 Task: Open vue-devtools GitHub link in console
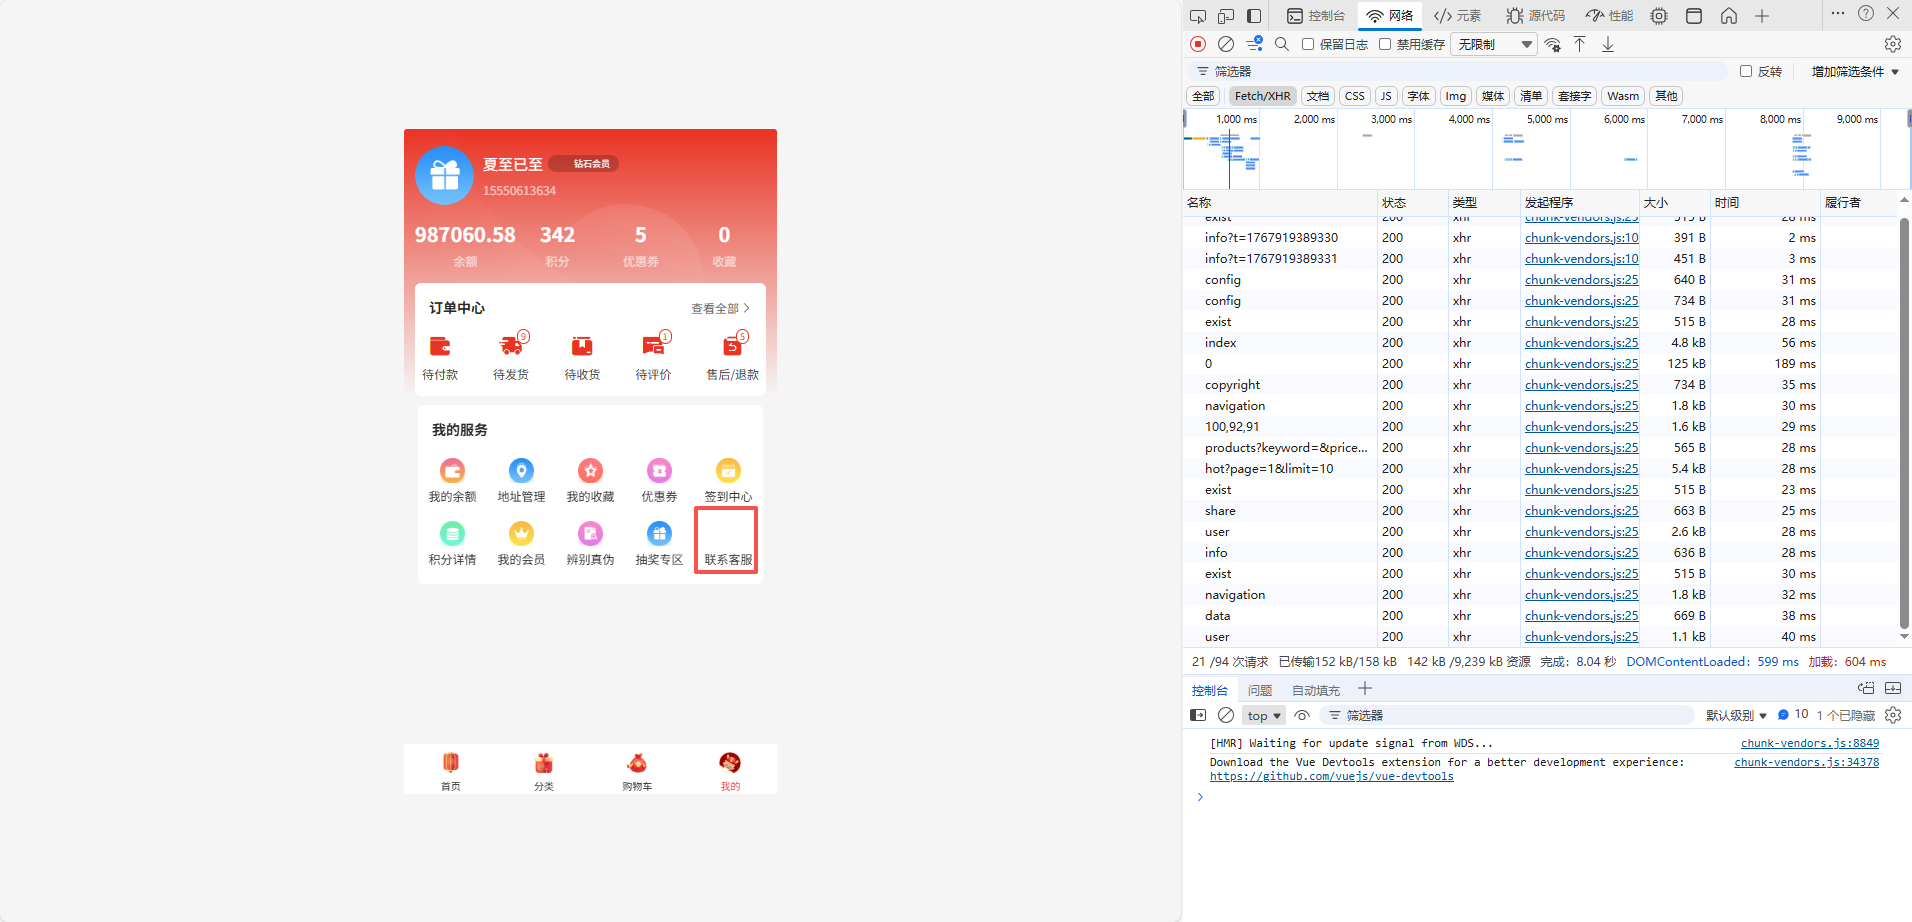[x=1332, y=776]
